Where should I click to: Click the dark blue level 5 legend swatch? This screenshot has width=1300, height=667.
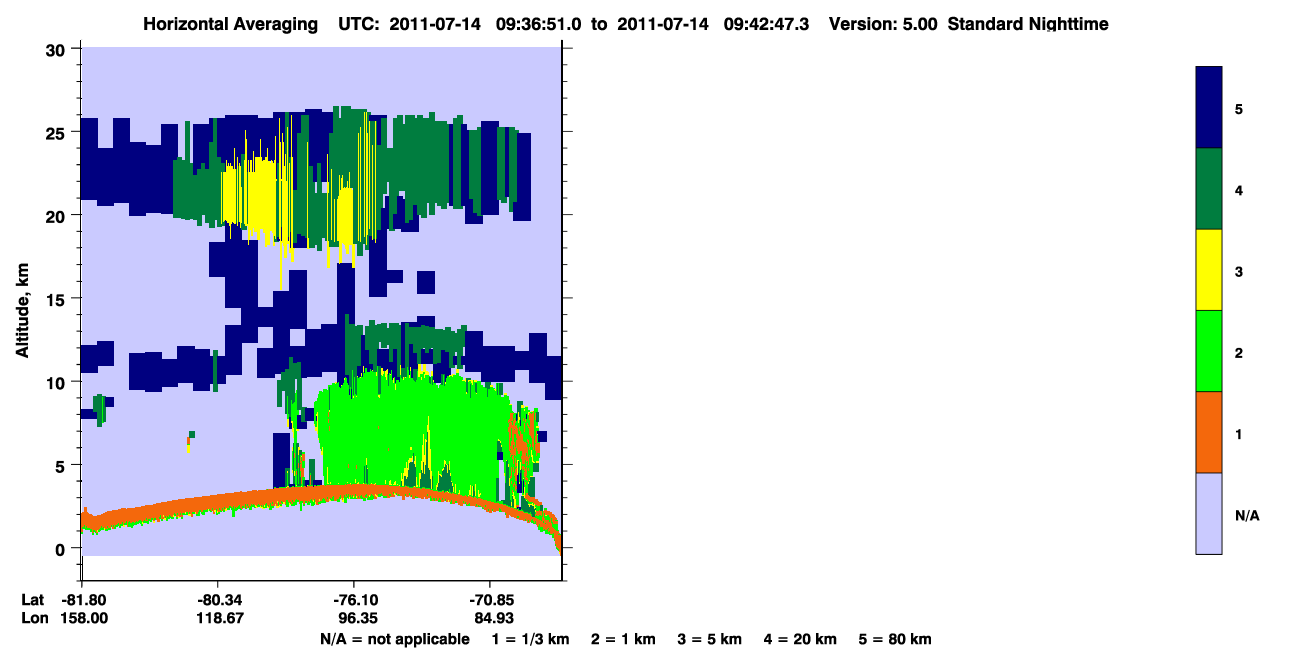coord(1209,107)
